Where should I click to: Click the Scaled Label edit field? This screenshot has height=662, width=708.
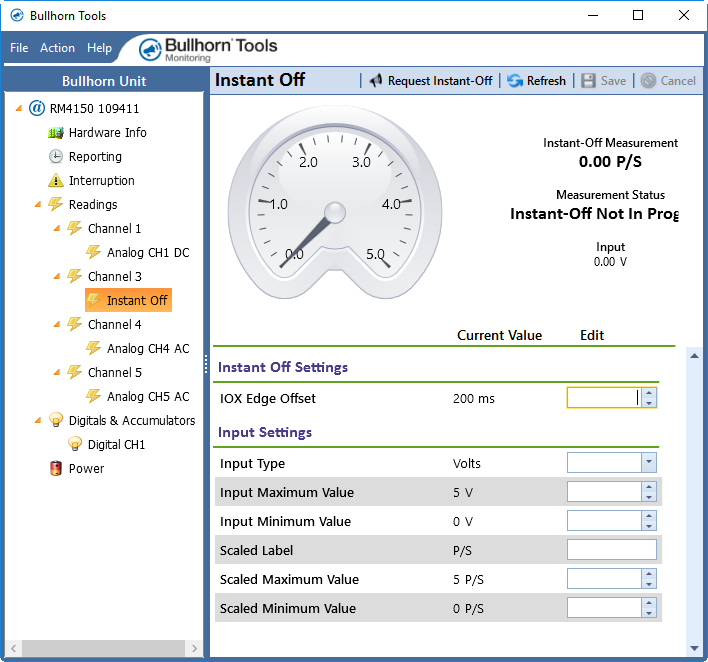pos(612,550)
